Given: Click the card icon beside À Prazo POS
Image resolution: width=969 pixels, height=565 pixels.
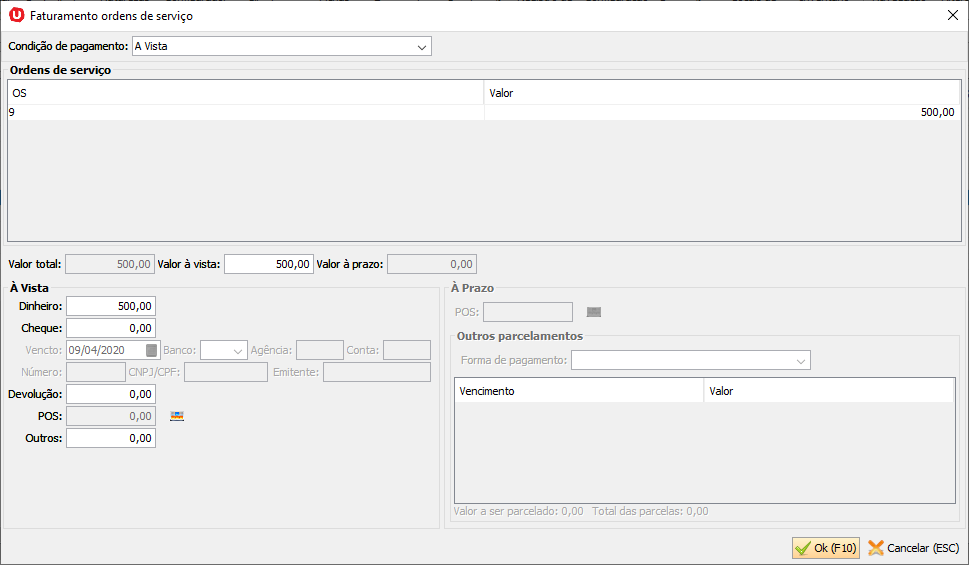Looking at the screenshot, I should click(x=594, y=312).
